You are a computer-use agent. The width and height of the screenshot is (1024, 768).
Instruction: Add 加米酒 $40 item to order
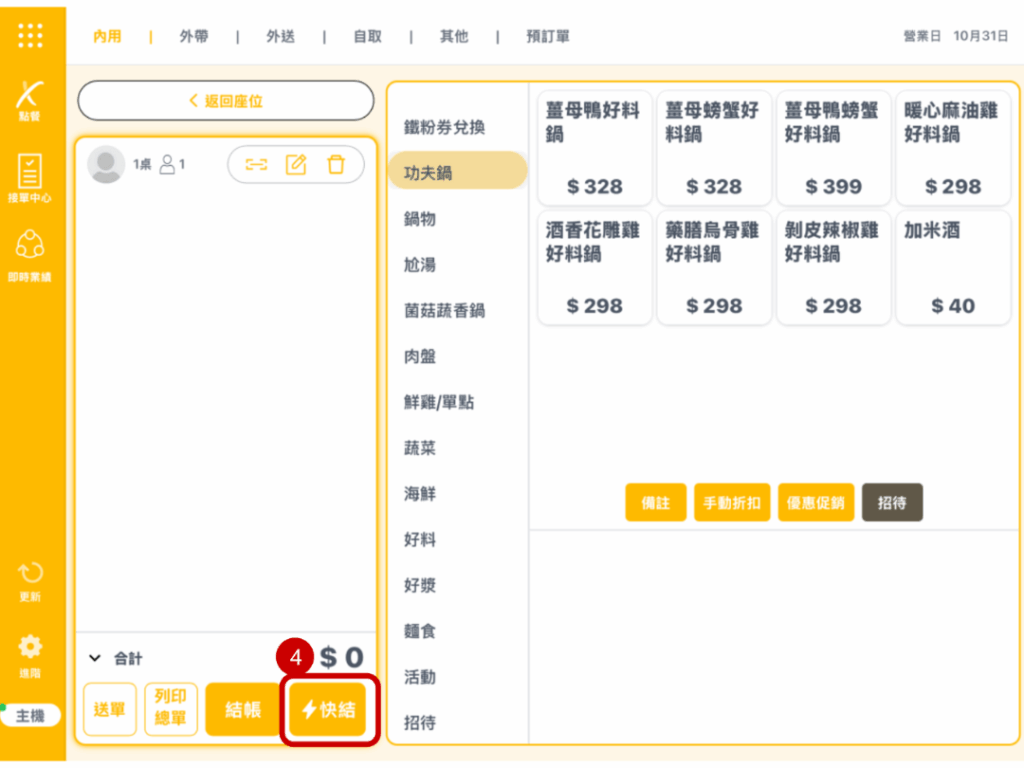point(952,267)
